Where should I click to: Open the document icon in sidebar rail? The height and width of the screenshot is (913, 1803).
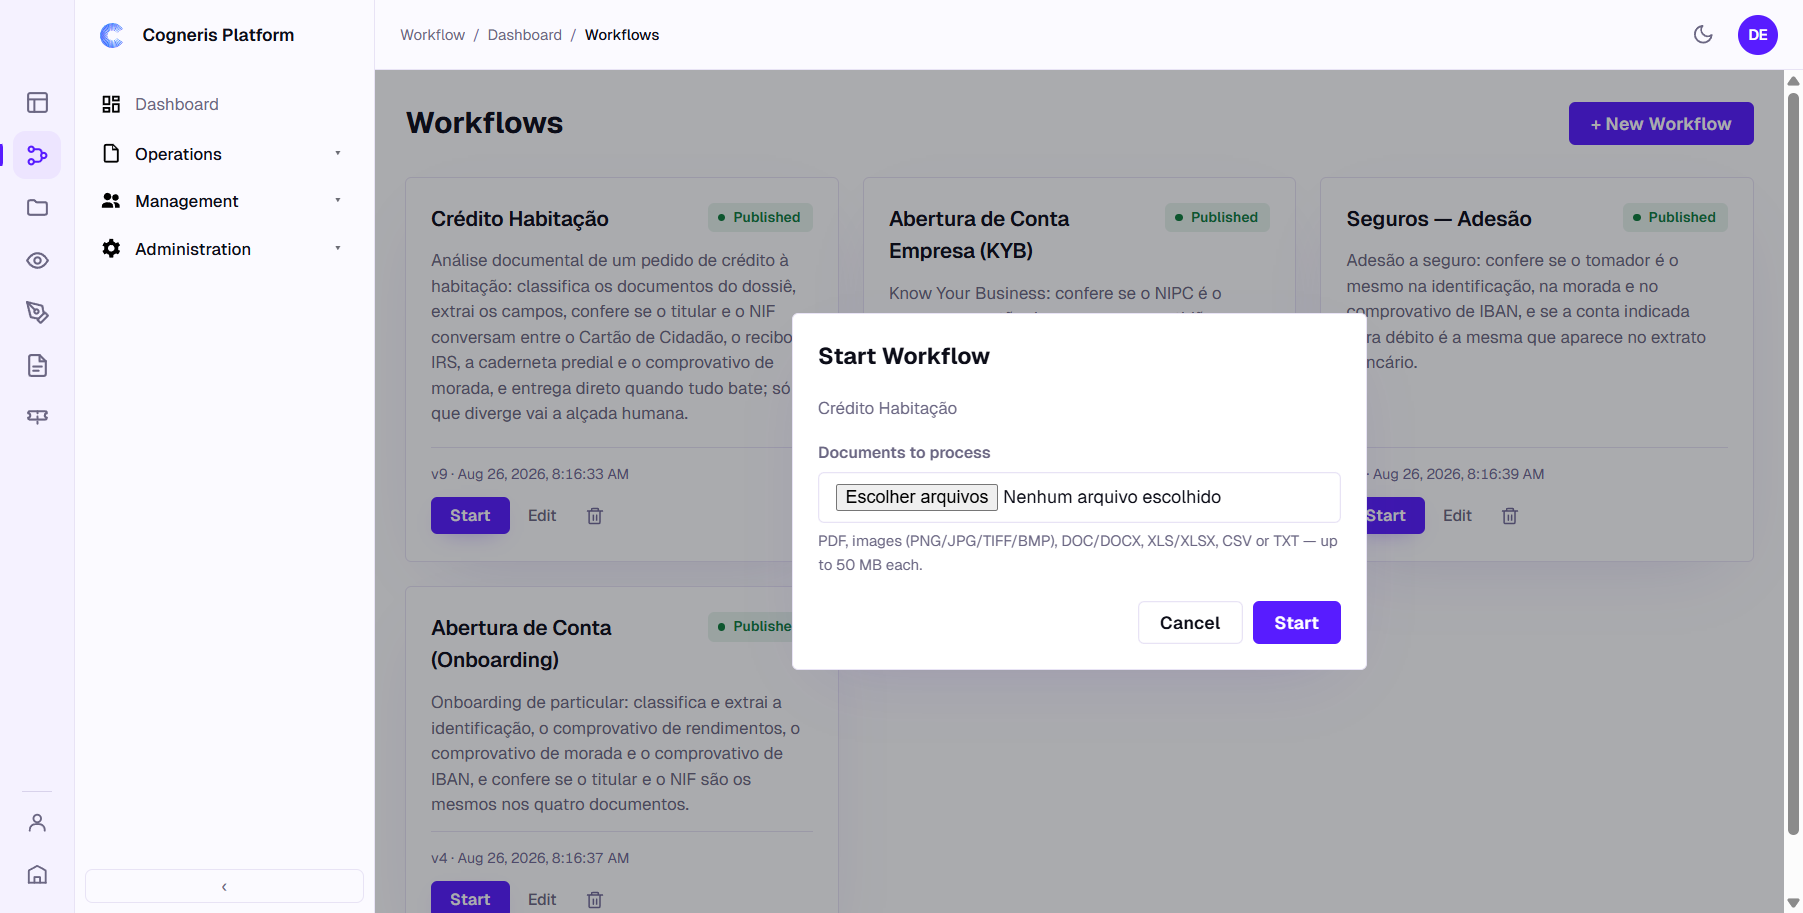[x=37, y=365]
